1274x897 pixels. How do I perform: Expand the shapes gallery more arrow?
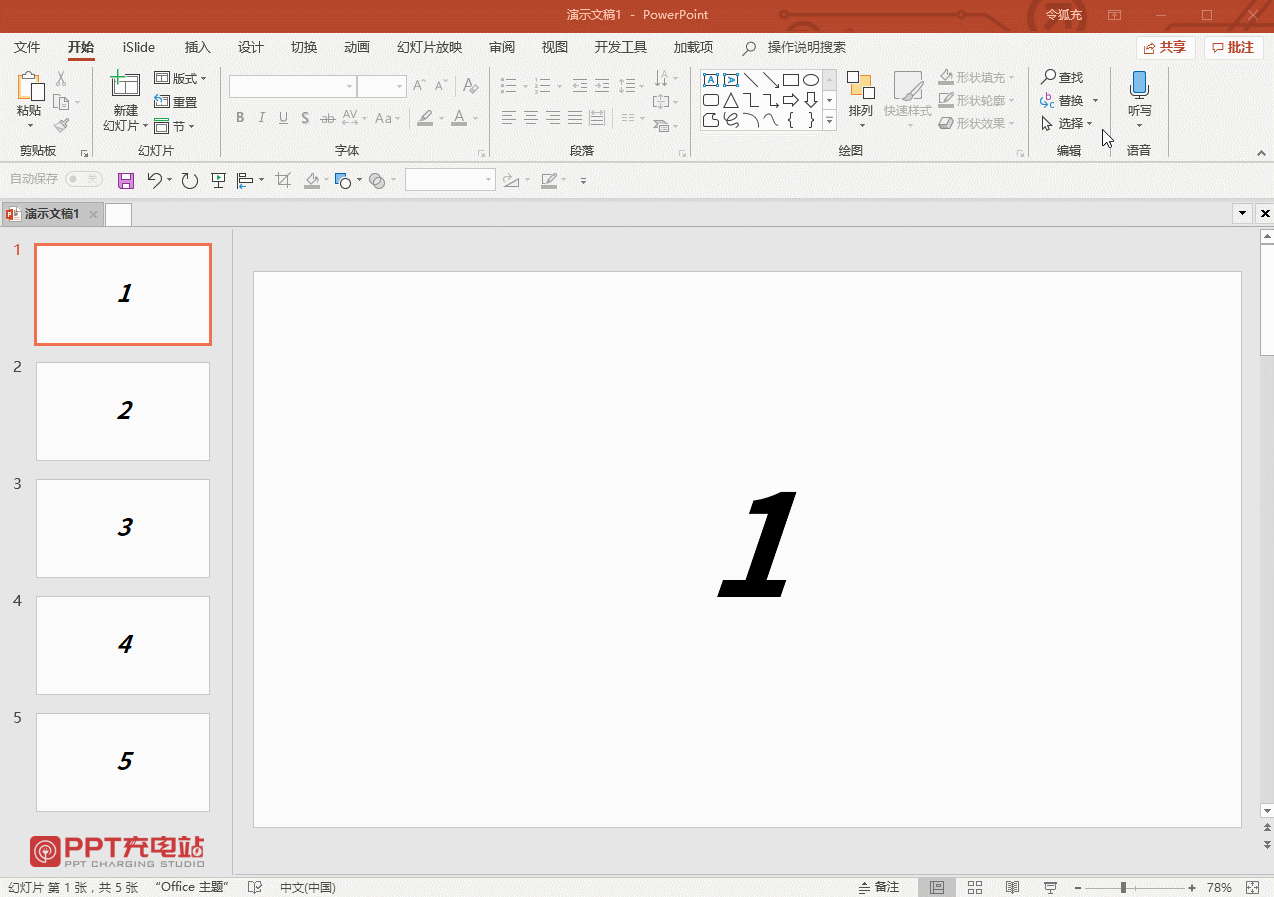click(829, 121)
